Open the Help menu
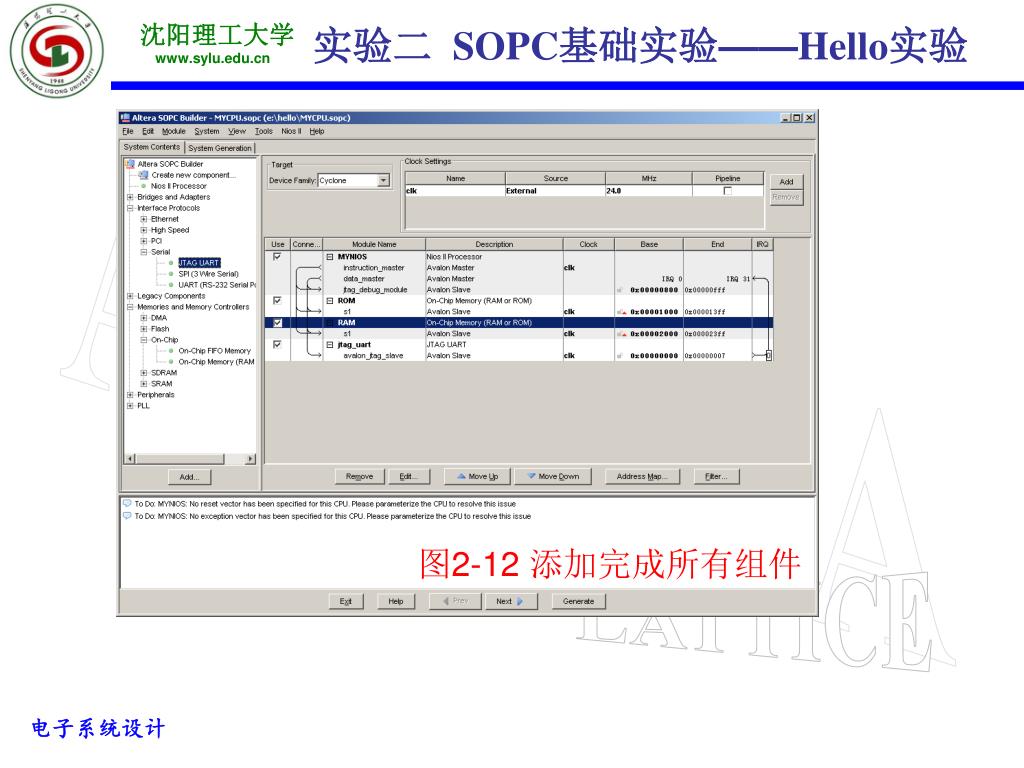 [317, 131]
